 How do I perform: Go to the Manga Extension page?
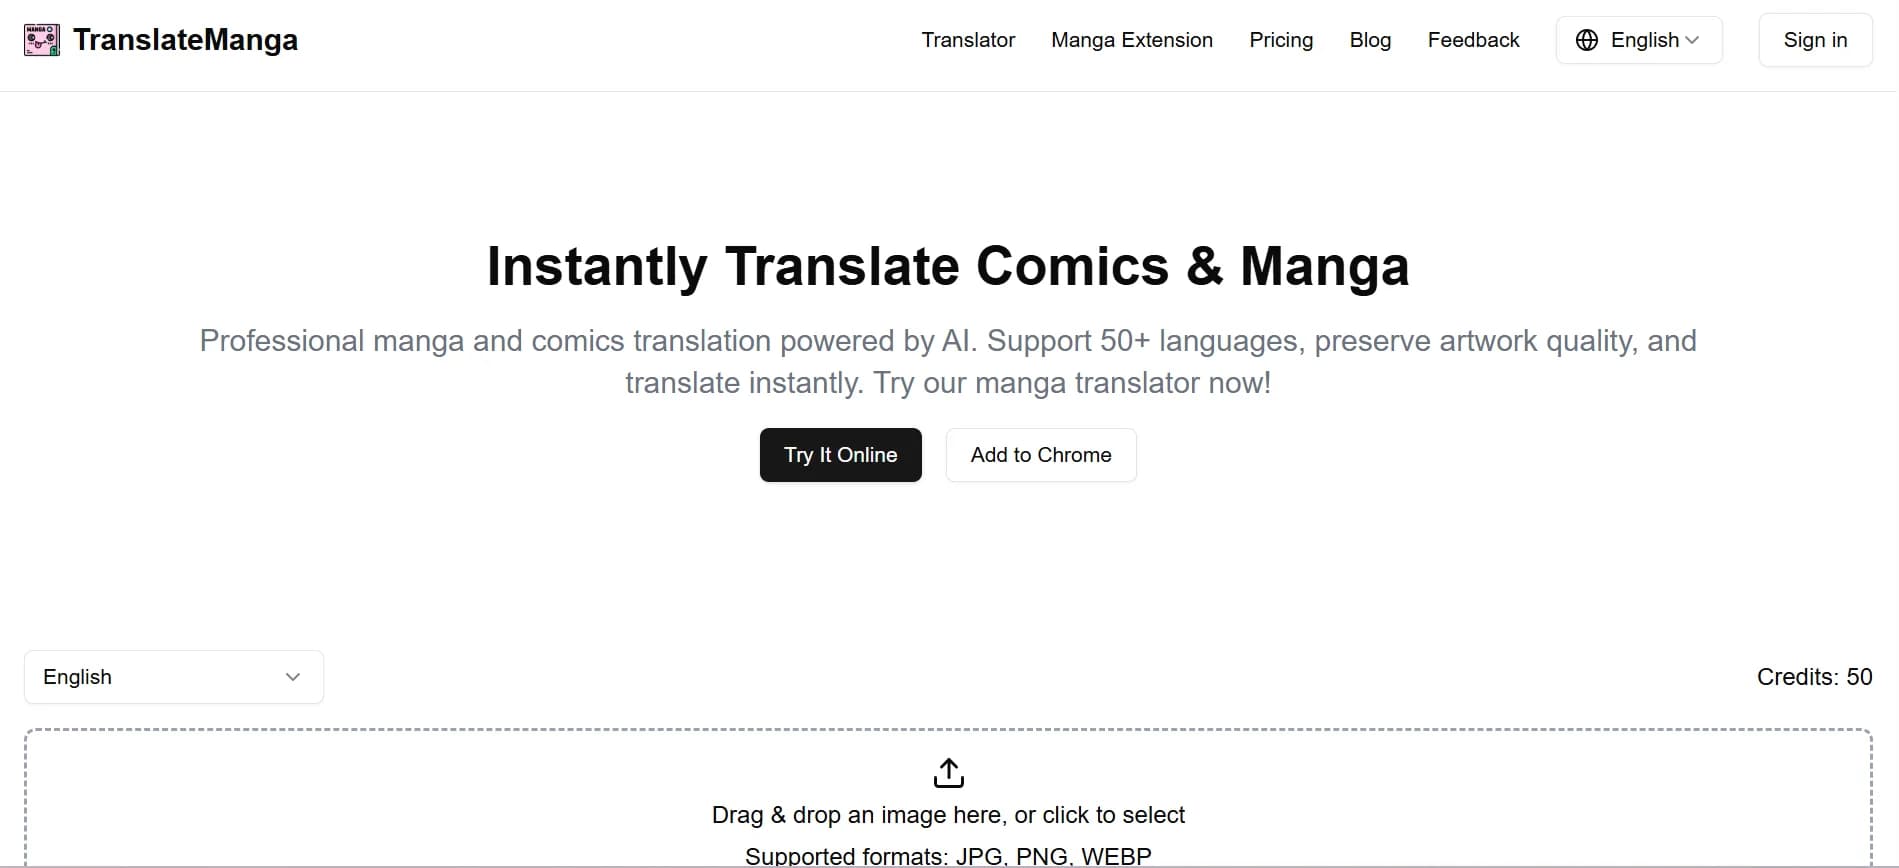(1131, 40)
